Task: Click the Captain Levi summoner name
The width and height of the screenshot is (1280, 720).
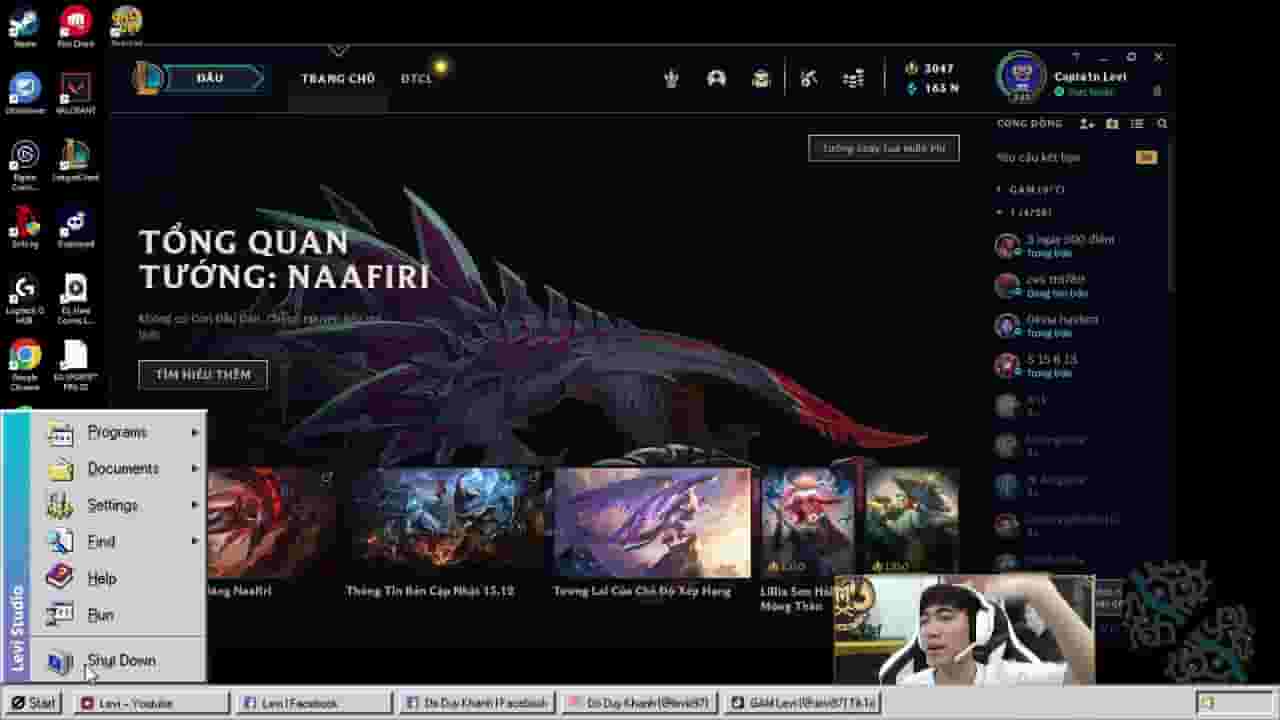Action: point(1090,76)
